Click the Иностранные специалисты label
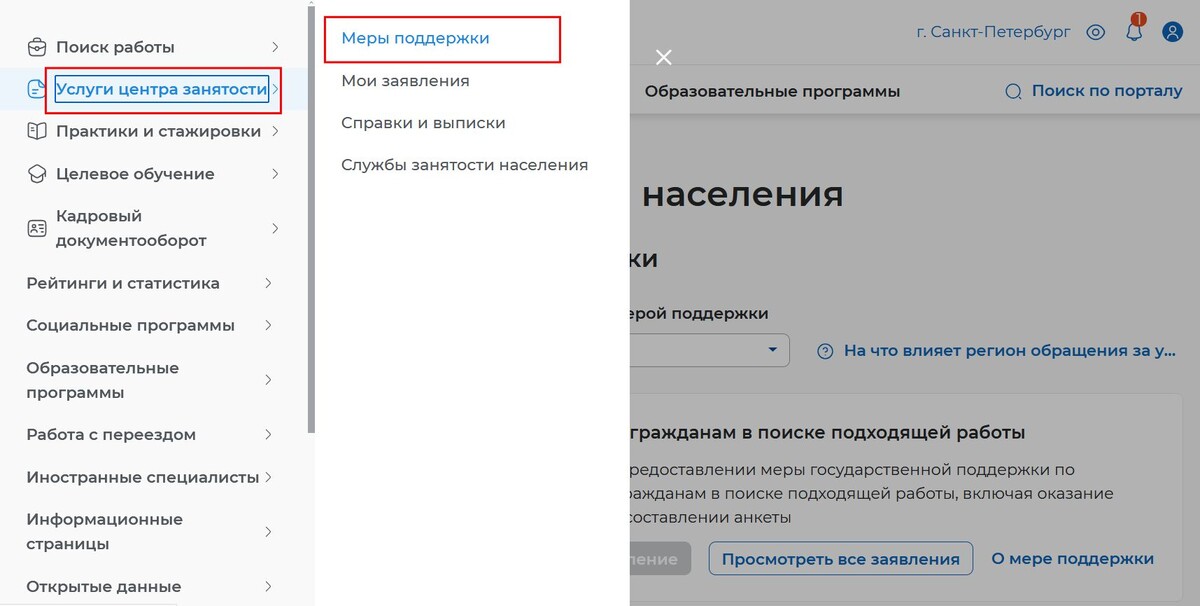Viewport: 1200px width, 606px height. click(142, 477)
